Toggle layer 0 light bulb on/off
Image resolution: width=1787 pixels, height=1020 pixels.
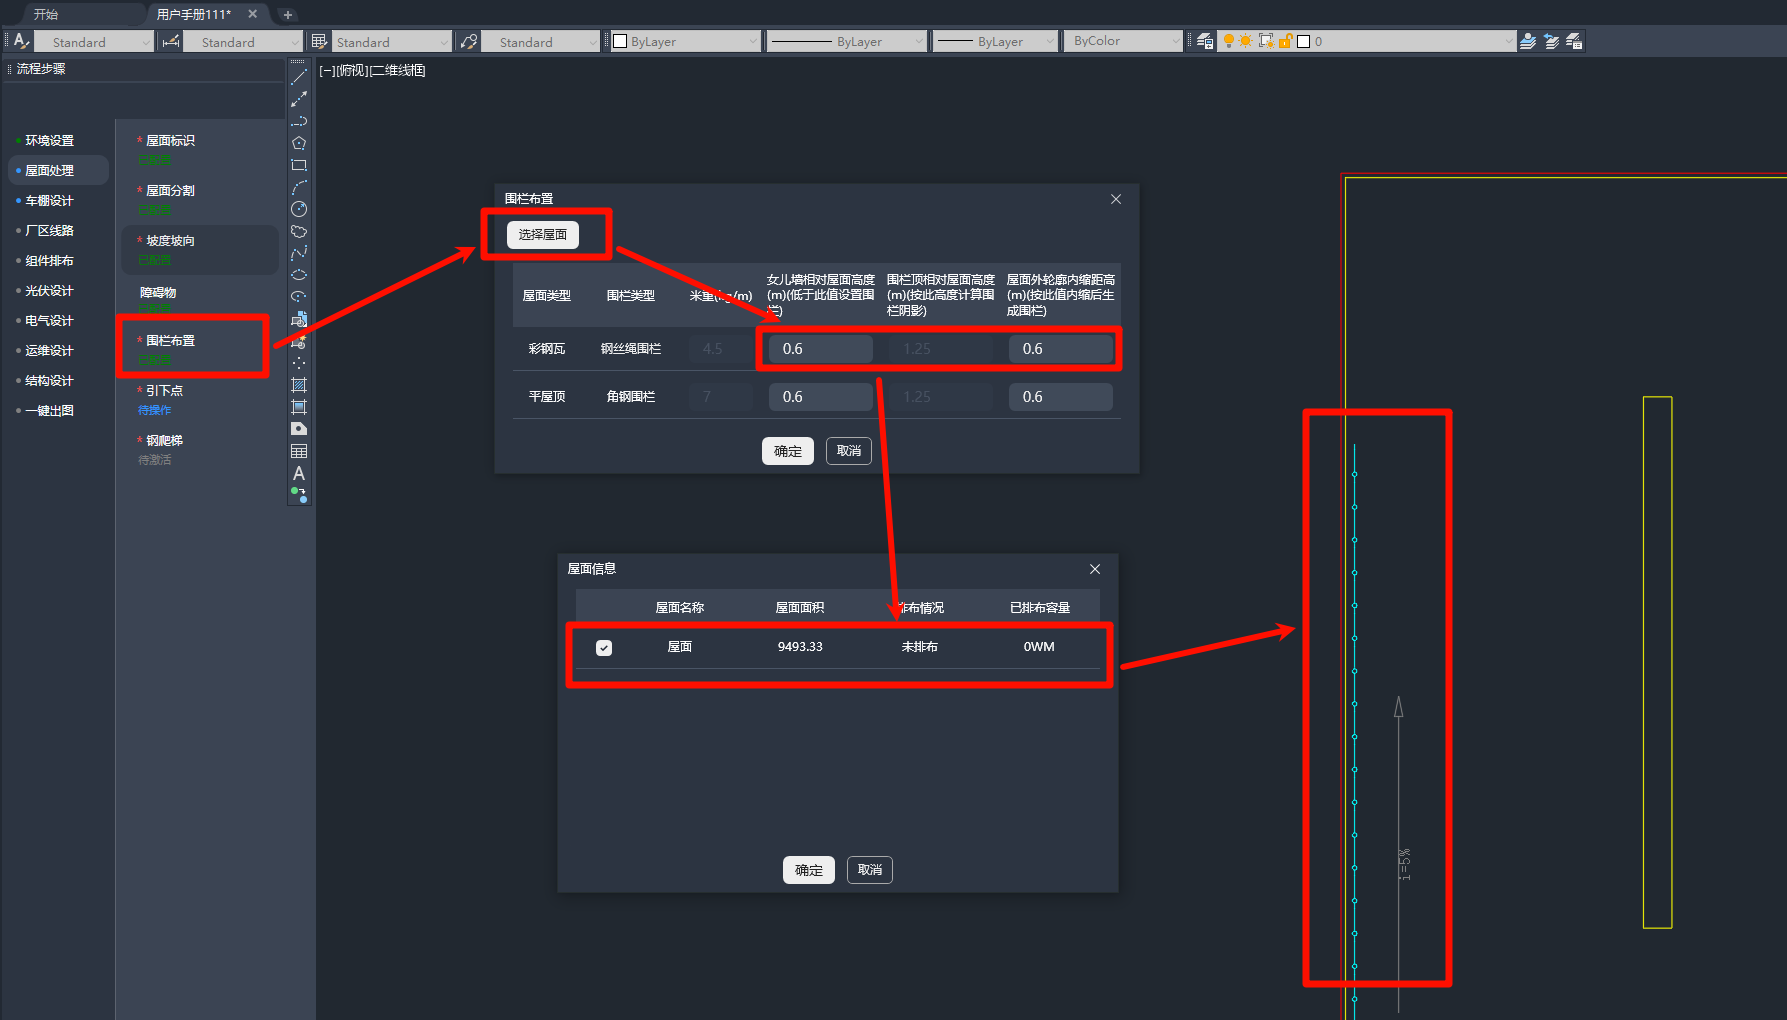point(1229,41)
